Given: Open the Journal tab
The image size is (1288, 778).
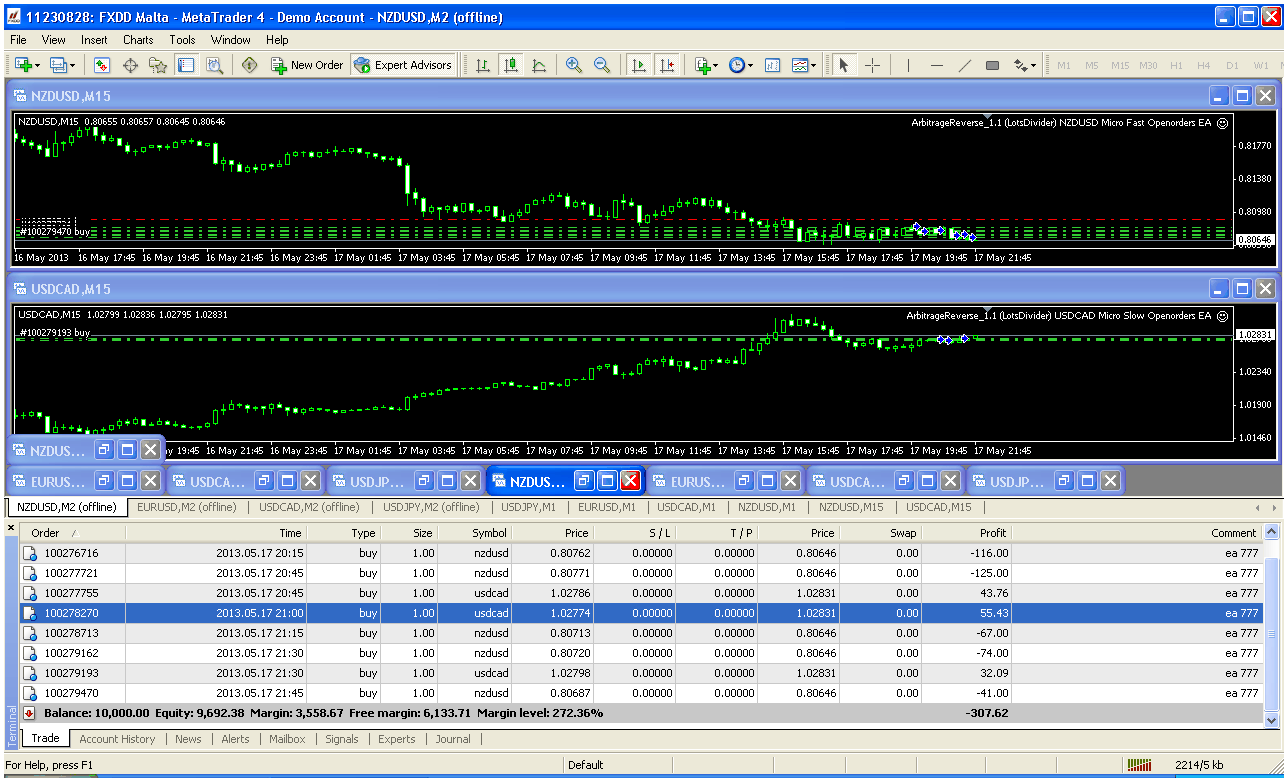Looking at the screenshot, I should coord(453,739).
